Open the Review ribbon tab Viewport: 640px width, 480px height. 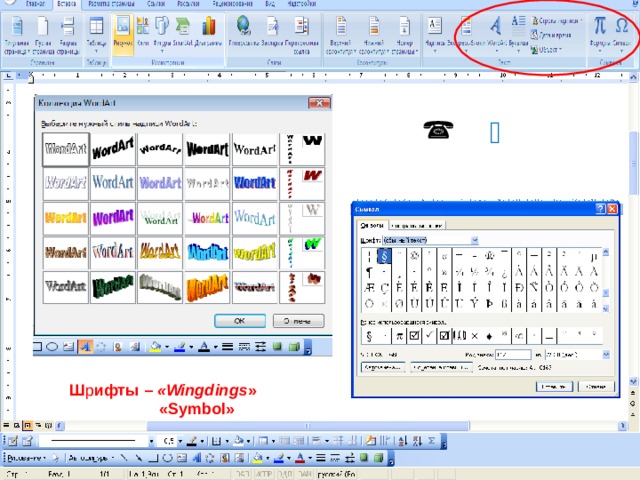pos(232,4)
